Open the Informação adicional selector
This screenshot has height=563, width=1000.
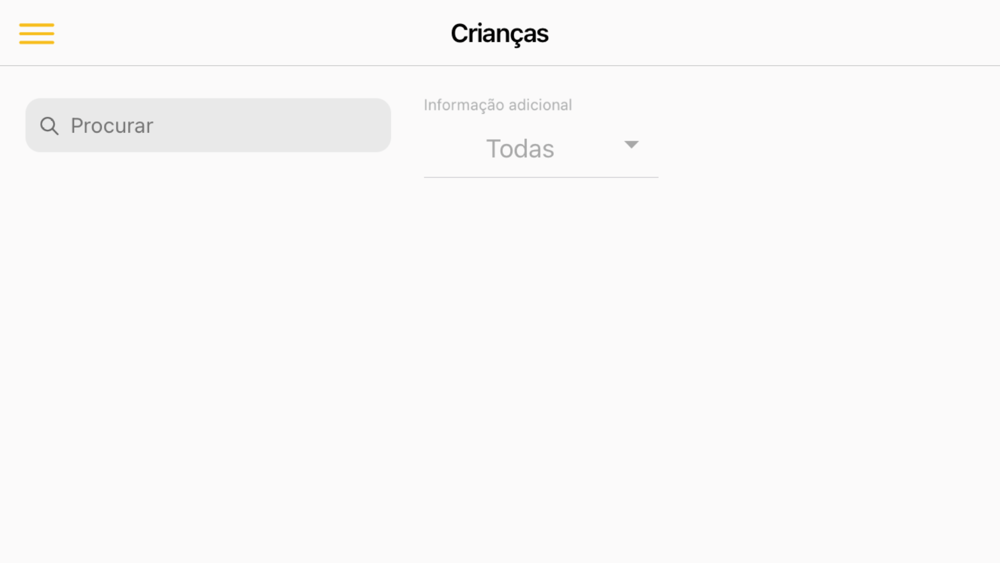pyautogui.click(x=541, y=149)
